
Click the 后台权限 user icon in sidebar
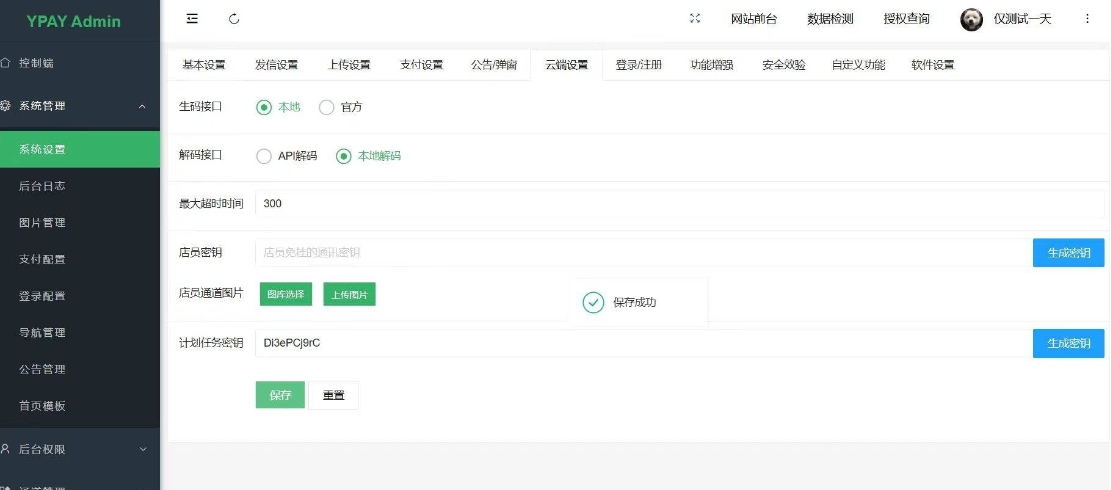pos(6,449)
